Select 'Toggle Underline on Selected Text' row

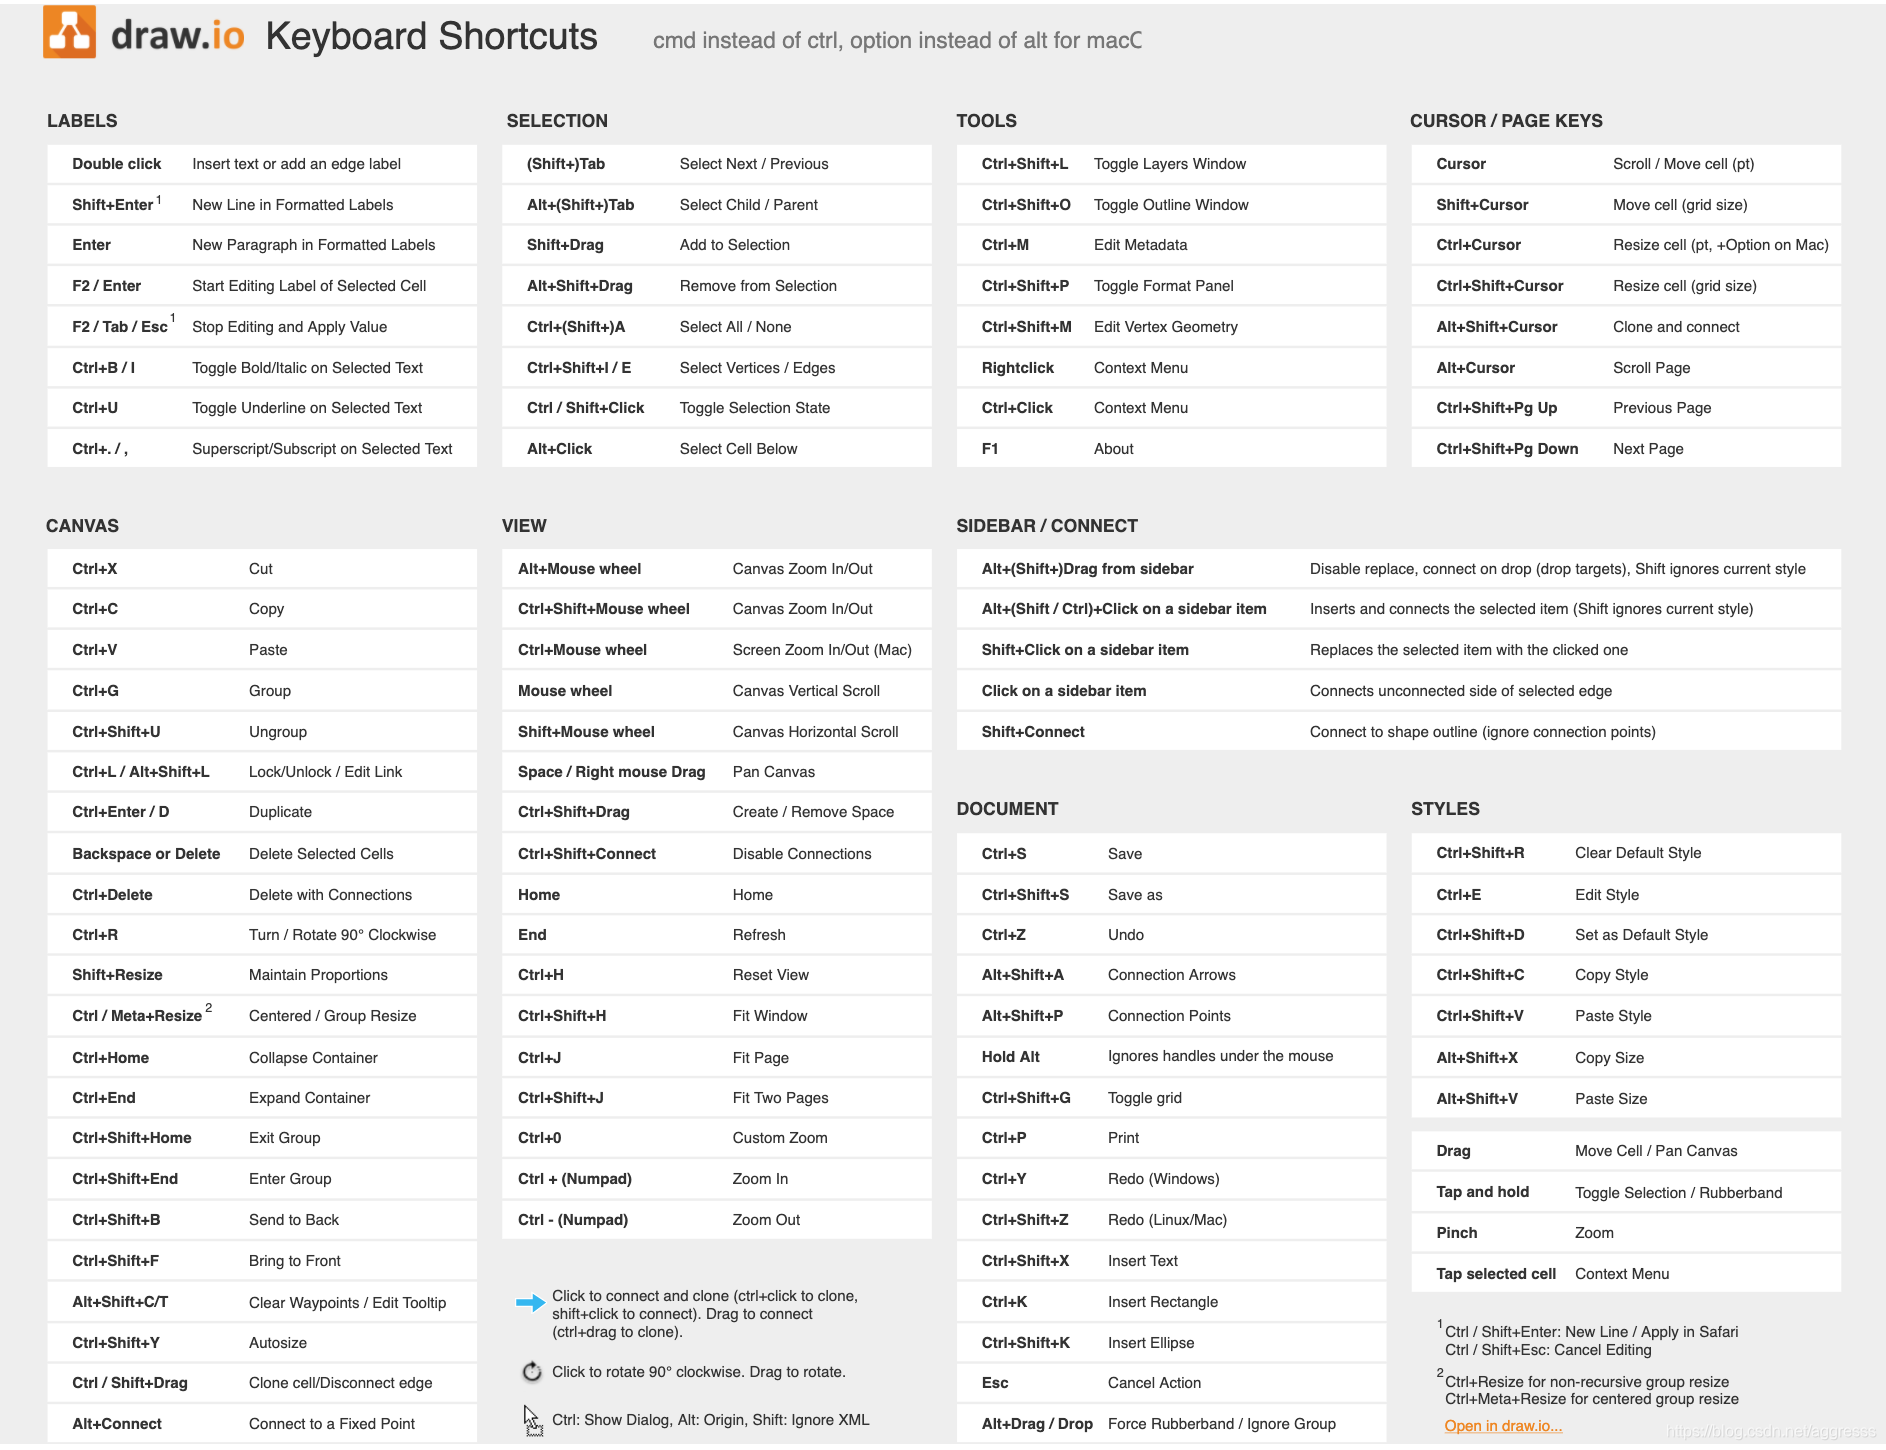(262, 408)
